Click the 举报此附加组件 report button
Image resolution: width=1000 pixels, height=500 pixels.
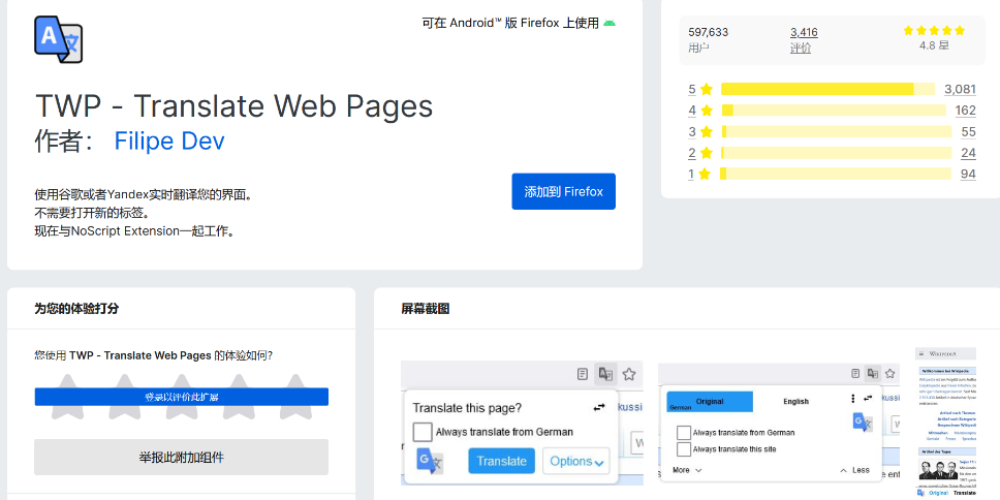point(181,457)
